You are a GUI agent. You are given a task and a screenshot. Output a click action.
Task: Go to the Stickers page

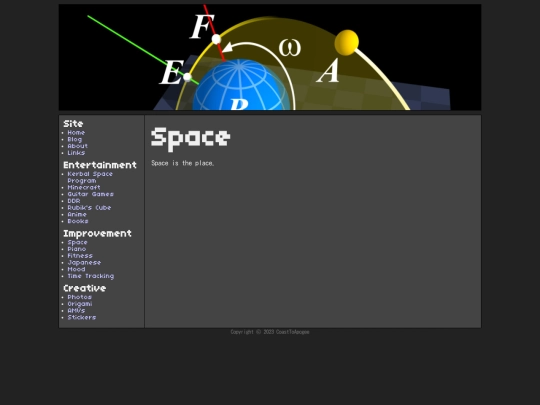click(x=82, y=317)
